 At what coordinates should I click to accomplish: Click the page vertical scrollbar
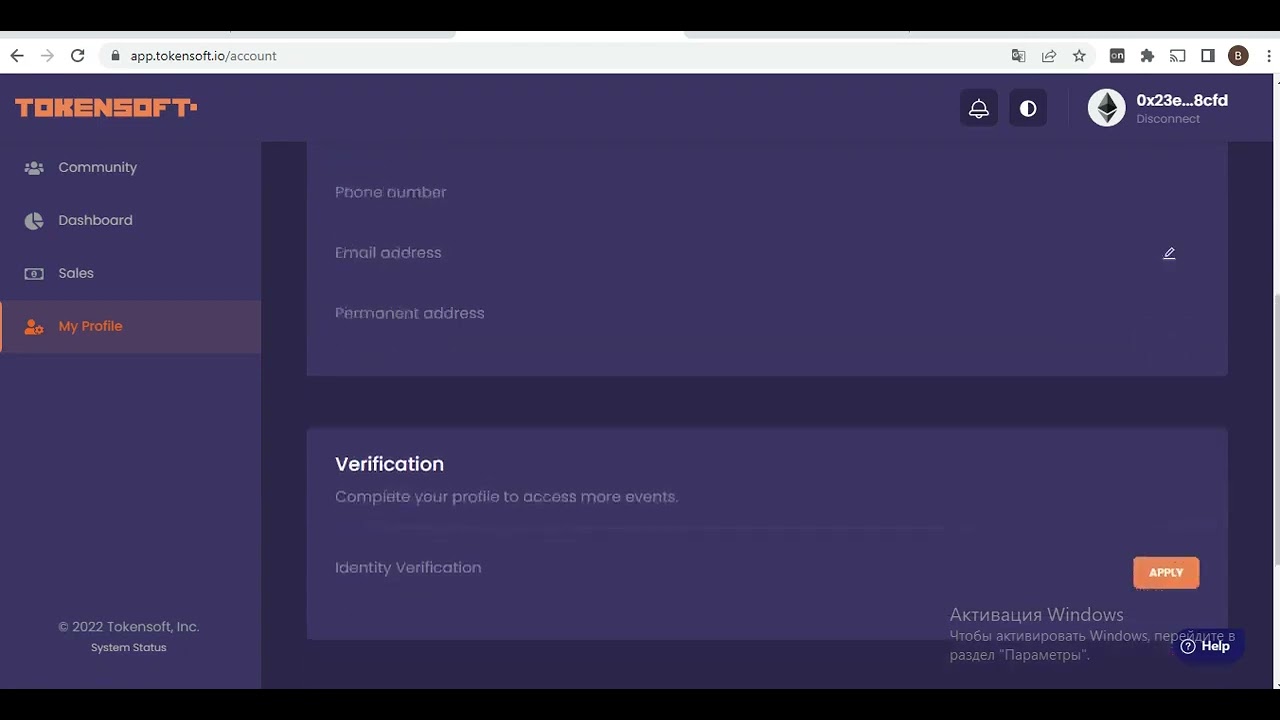click(x=1275, y=430)
